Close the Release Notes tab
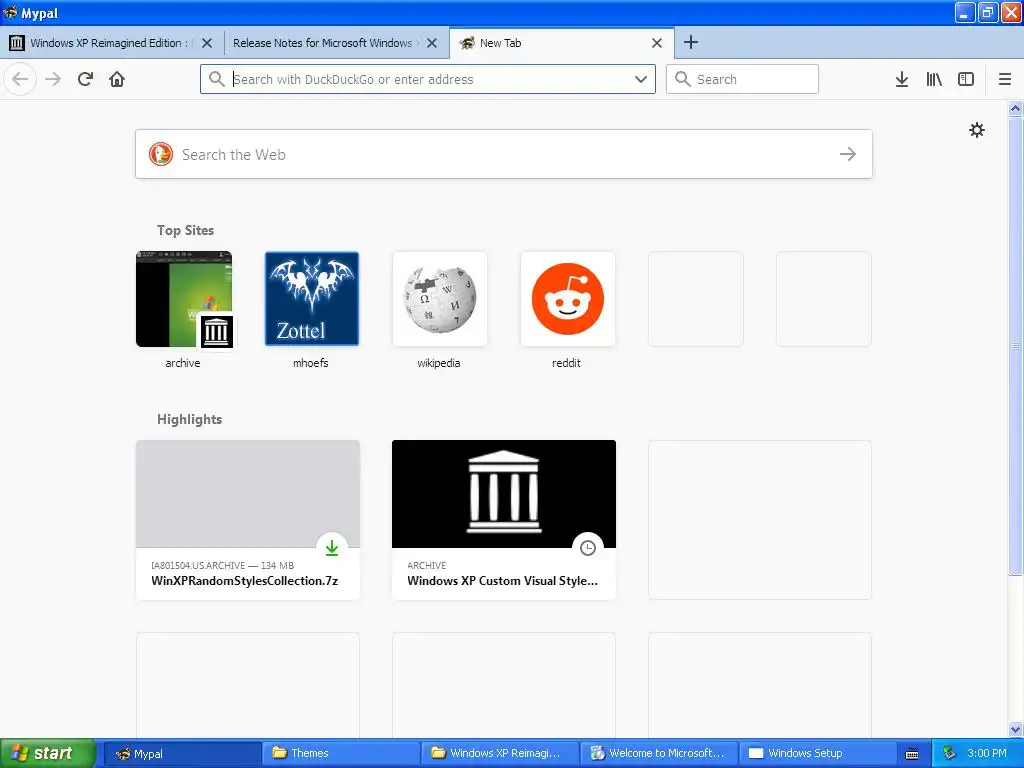This screenshot has width=1024, height=768. click(432, 43)
